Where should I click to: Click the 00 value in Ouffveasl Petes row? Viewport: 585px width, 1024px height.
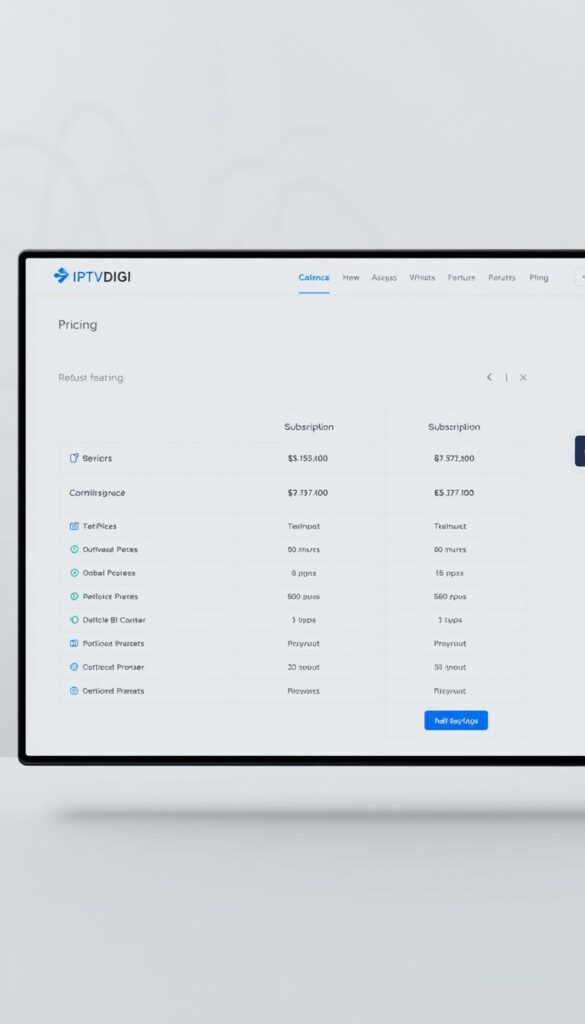[450, 549]
